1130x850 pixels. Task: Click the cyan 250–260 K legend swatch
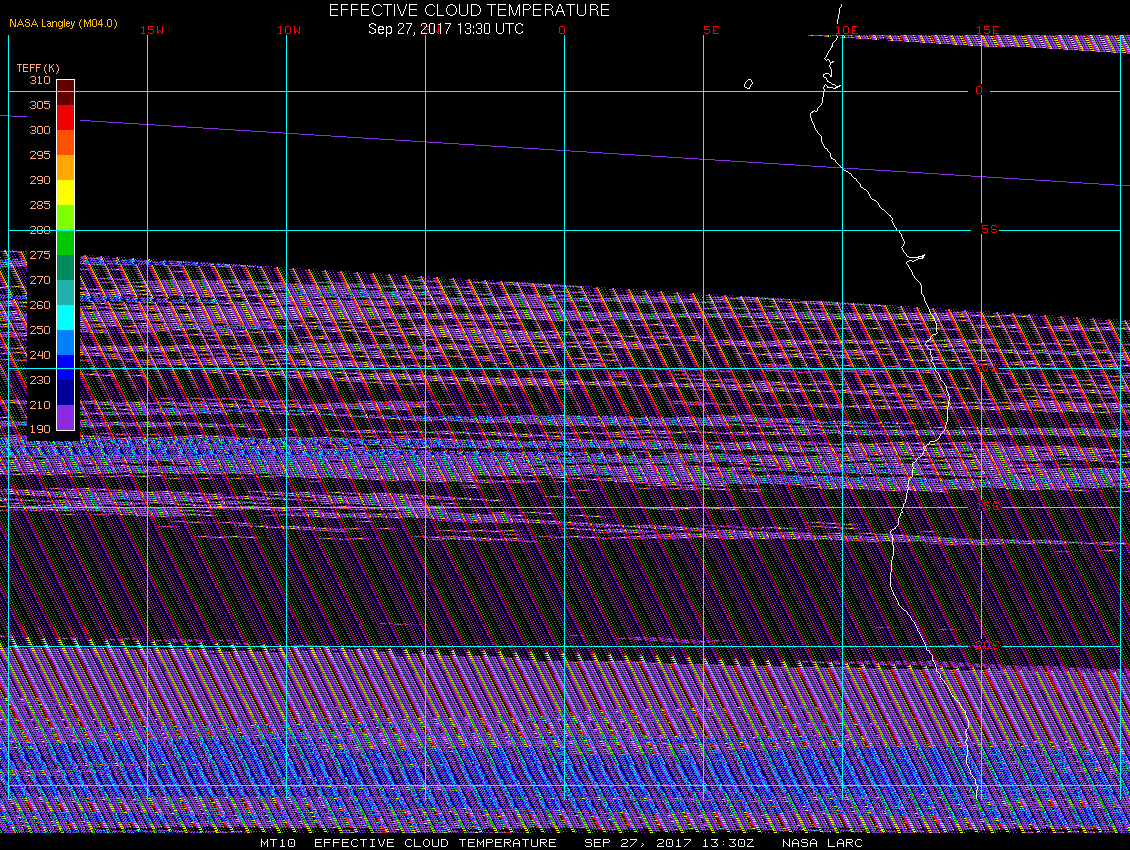66,318
